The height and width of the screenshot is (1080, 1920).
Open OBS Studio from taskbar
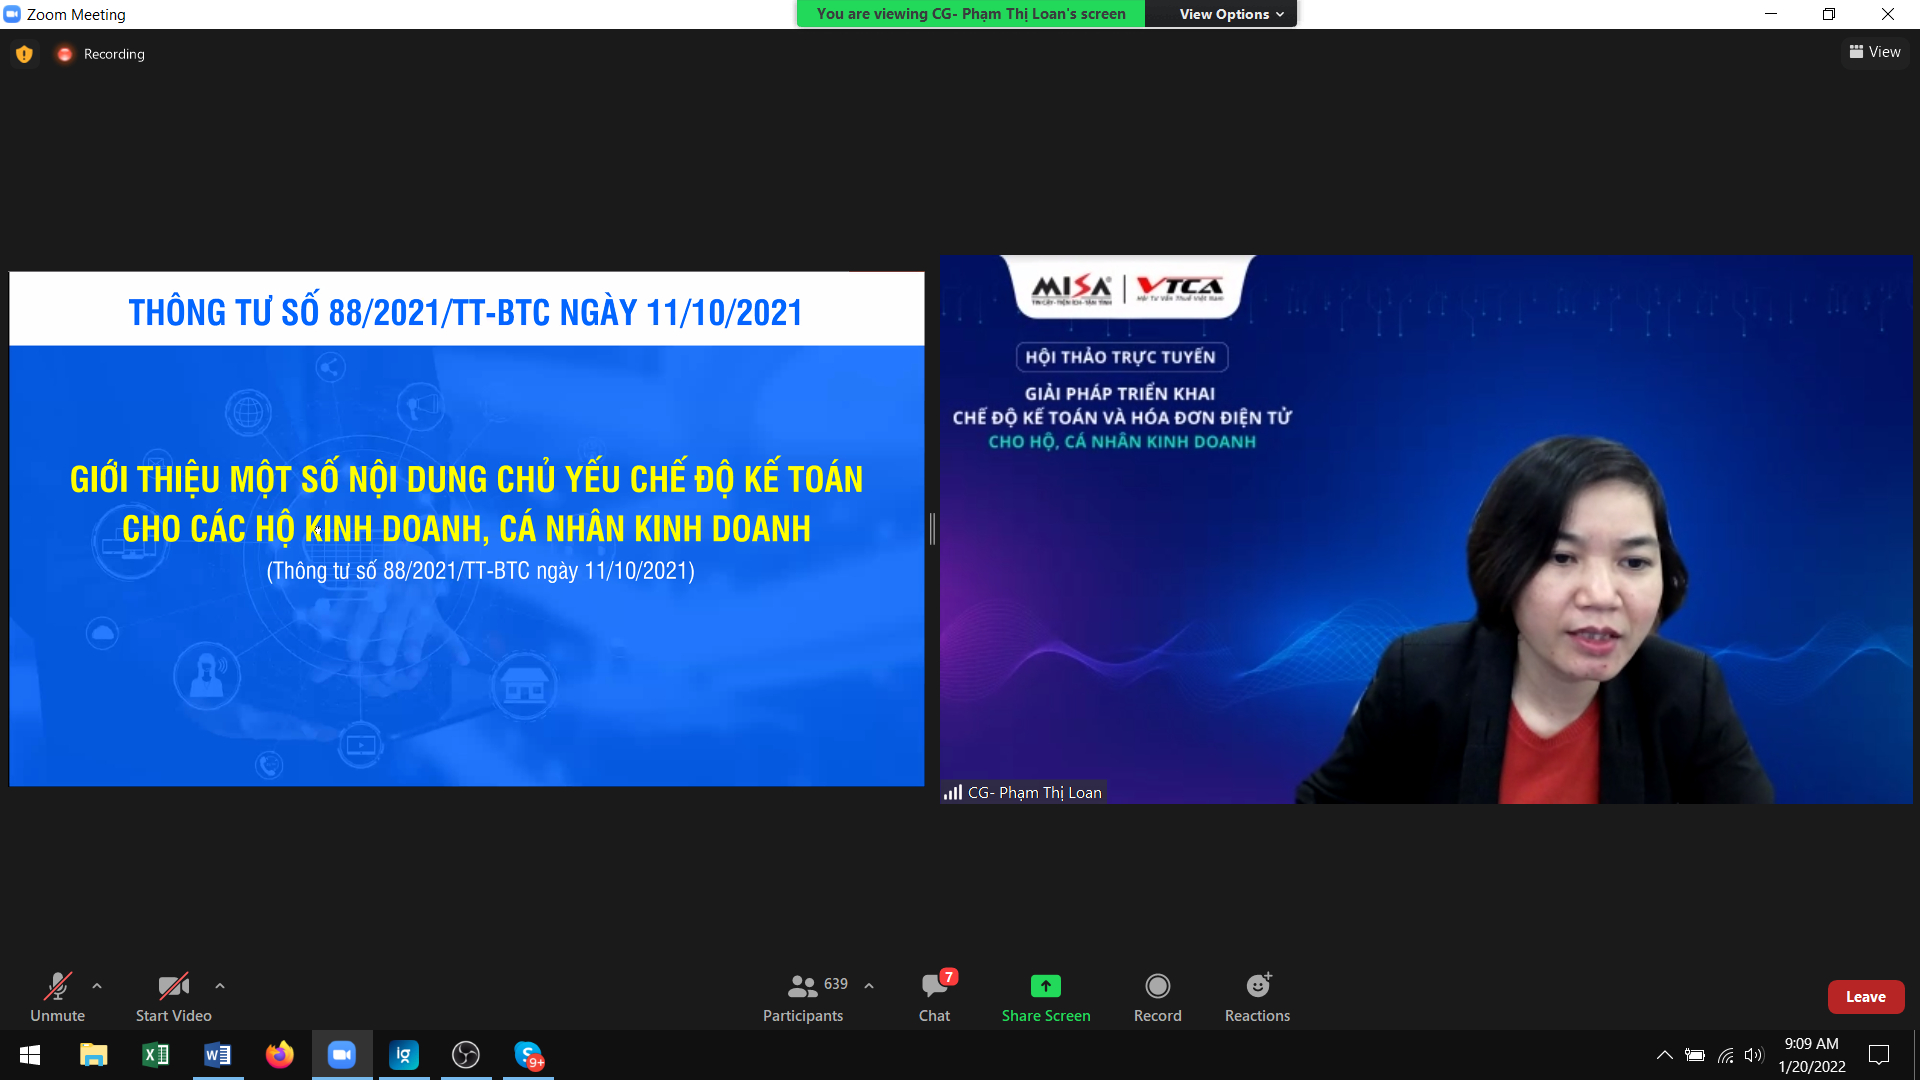466,1055
